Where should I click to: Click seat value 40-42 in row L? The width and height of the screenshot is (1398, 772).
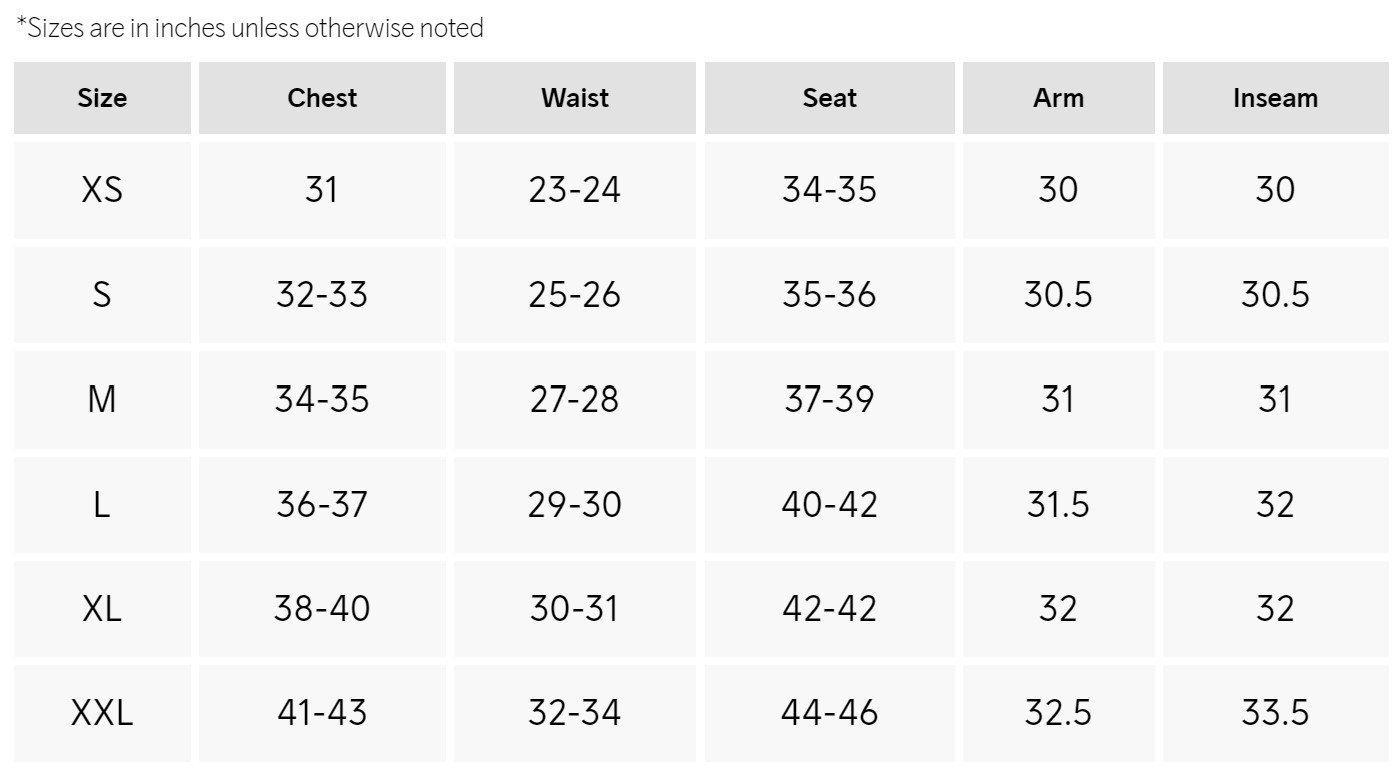point(829,504)
